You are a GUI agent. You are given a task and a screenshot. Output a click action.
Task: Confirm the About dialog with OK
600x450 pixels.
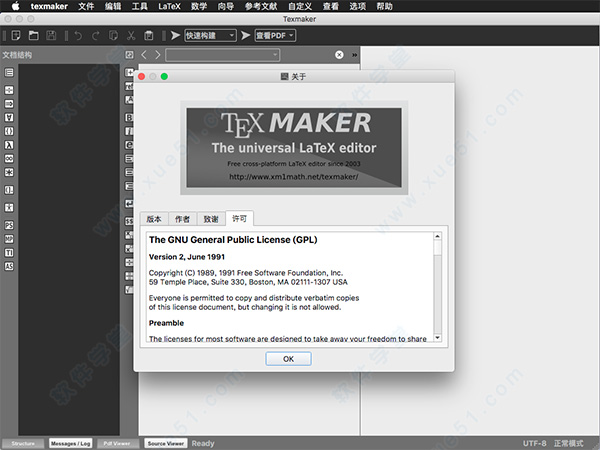[289, 359]
